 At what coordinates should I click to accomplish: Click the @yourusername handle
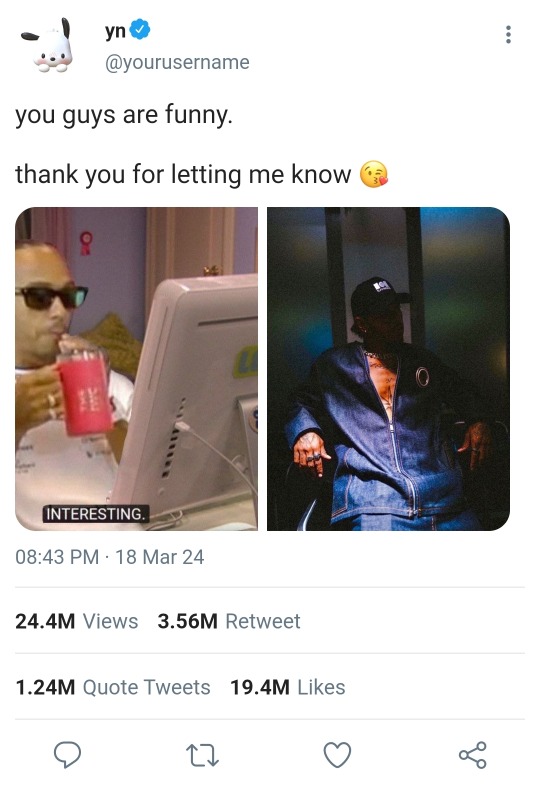point(177,63)
